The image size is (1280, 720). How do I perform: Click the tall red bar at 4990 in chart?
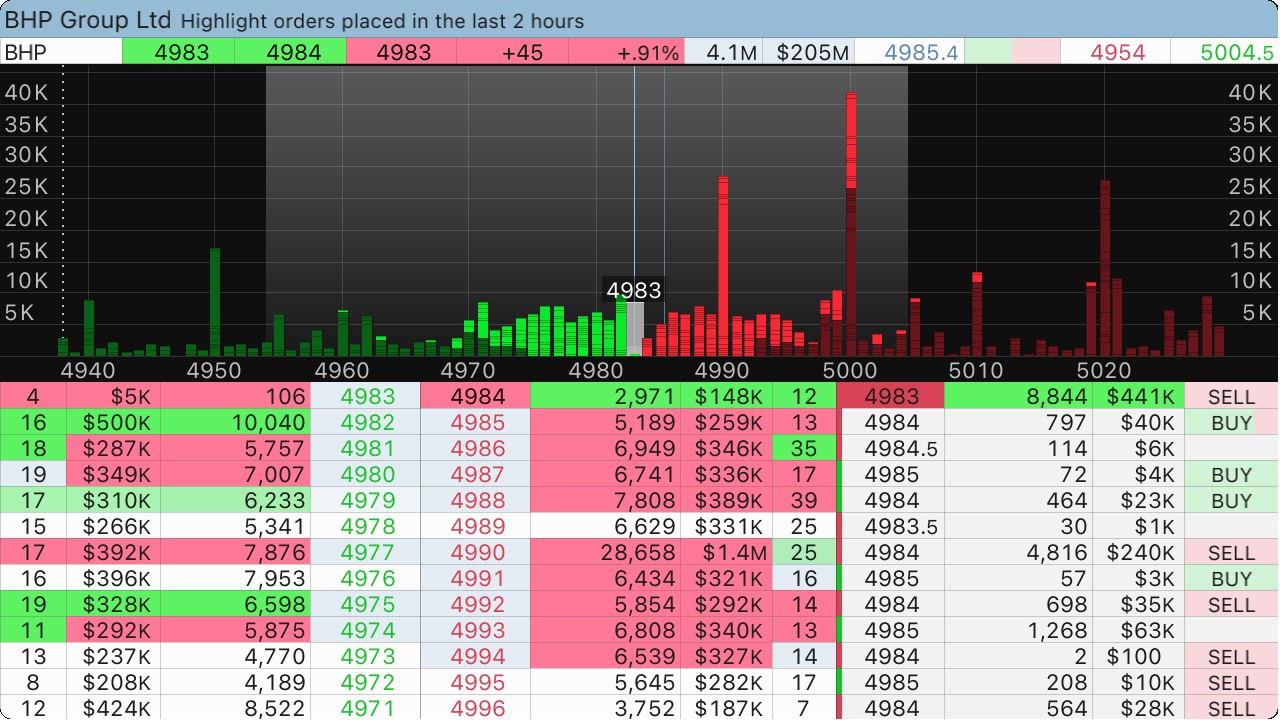(x=722, y=265)
